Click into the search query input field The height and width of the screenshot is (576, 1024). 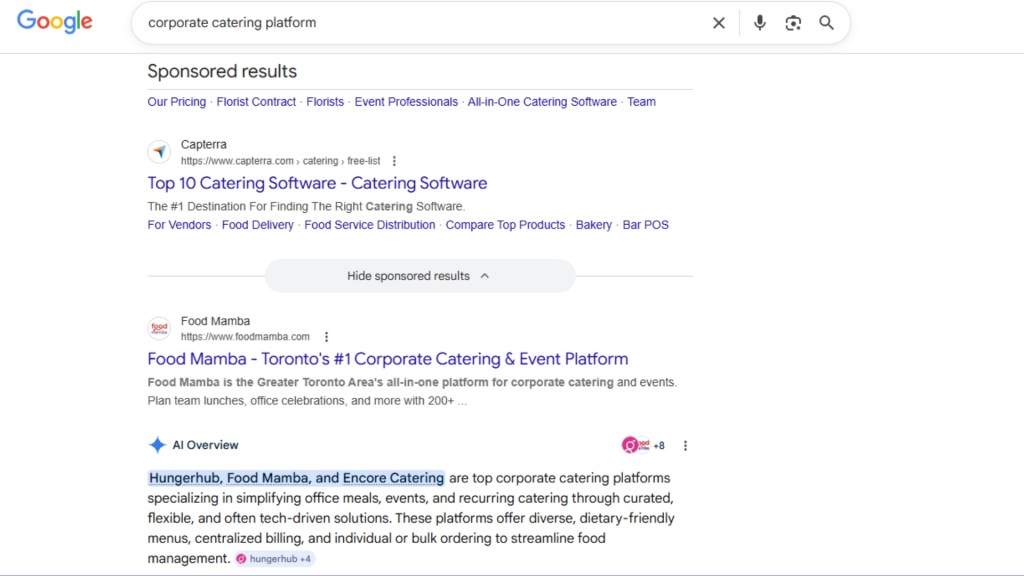tap(420, 23)
